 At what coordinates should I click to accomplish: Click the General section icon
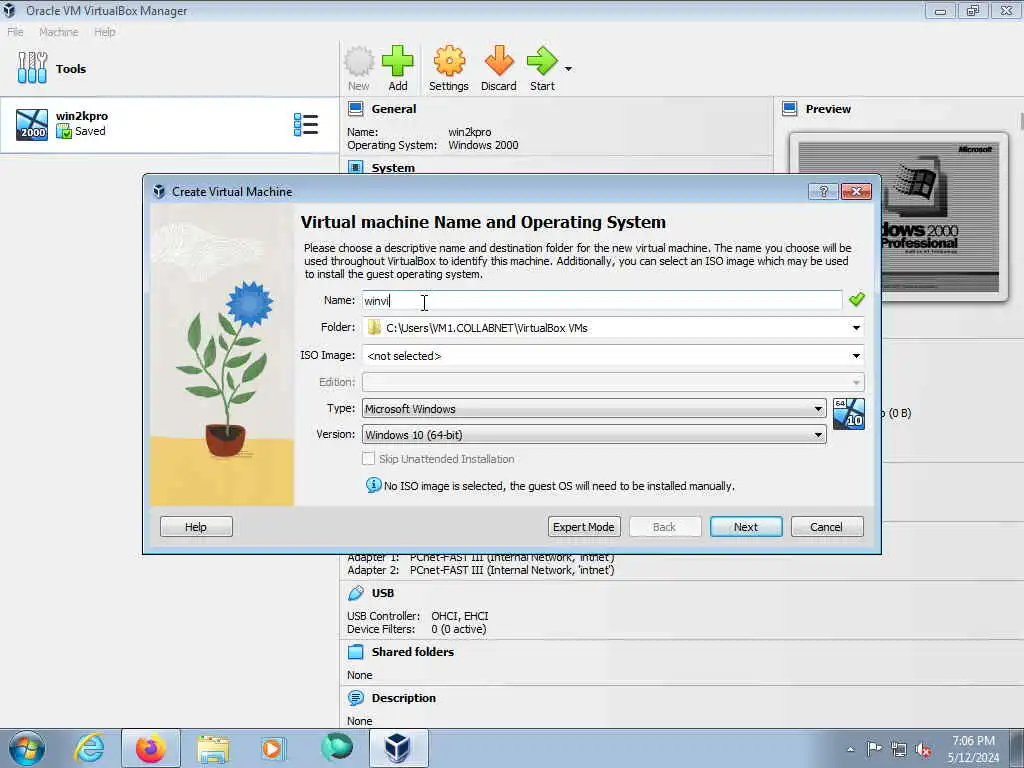coord(356,108)
